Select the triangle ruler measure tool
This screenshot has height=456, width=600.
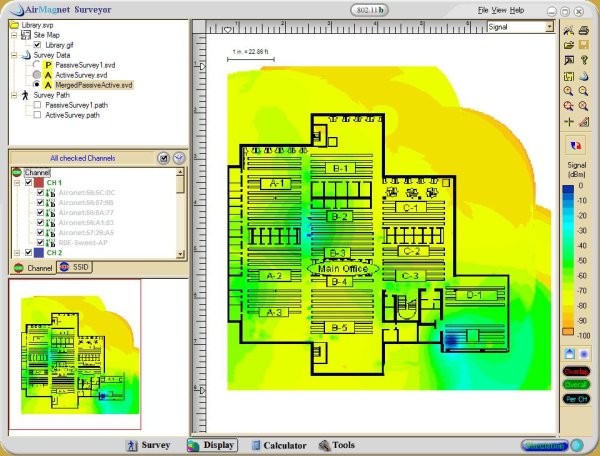(x=584, y=122)
